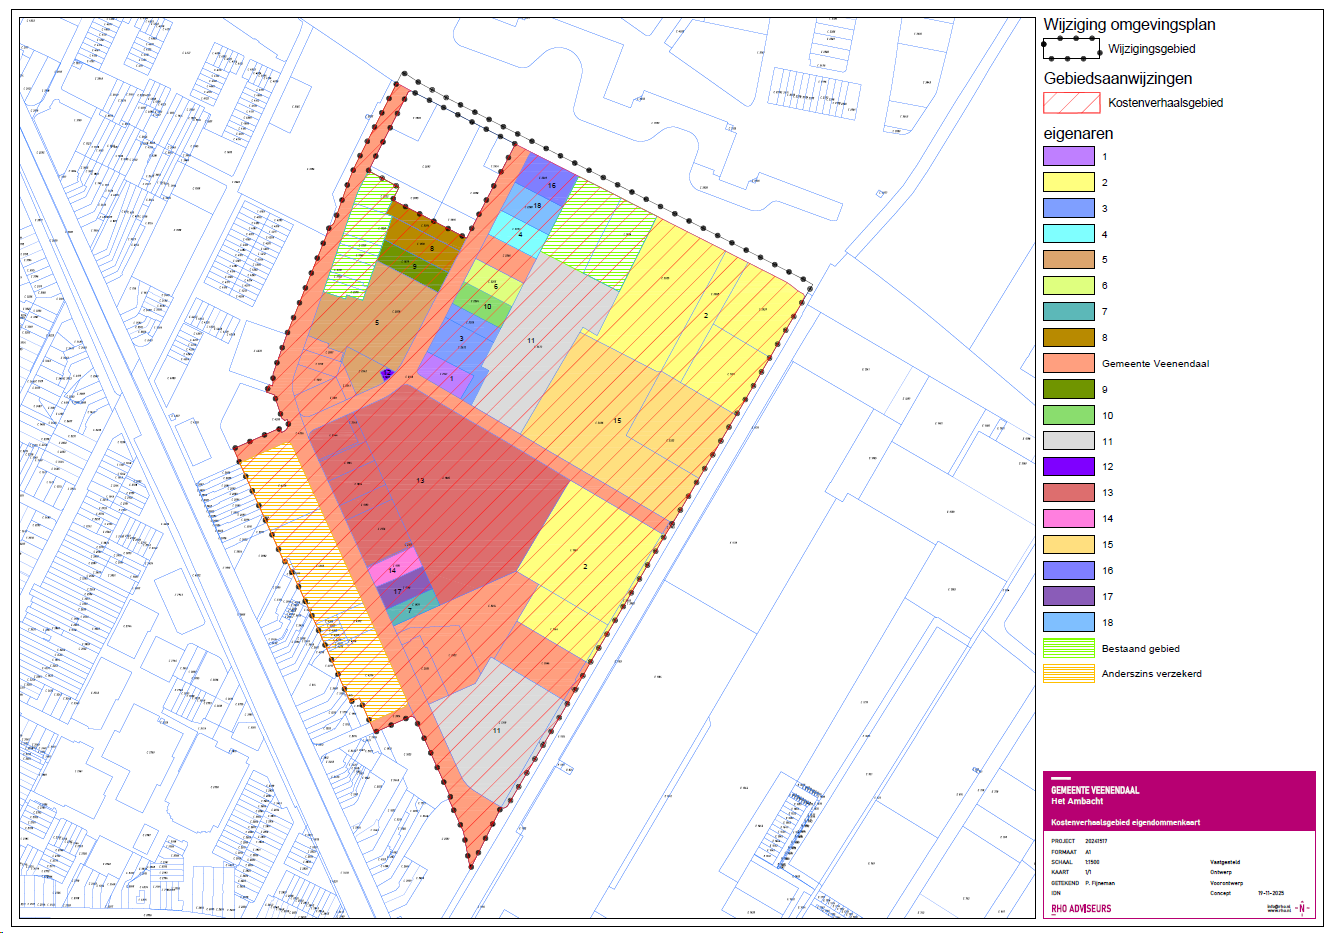
Task: Click the north arrow symbol
Action: click(1302, 908)
